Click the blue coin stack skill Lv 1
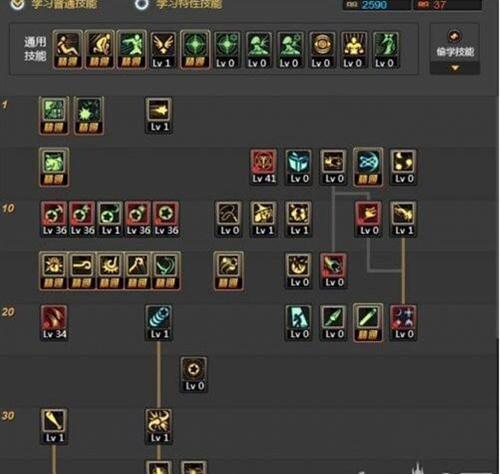 click(159, 323)
